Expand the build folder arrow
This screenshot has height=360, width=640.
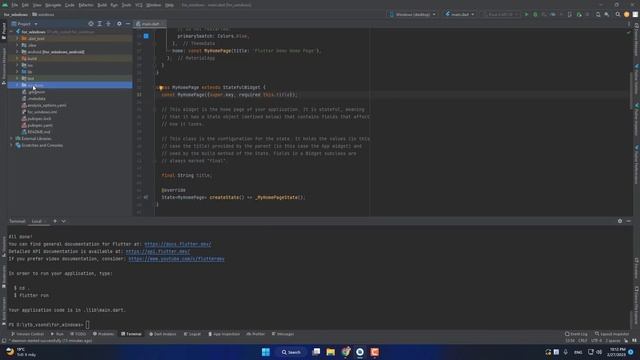(x=17, y=58)
